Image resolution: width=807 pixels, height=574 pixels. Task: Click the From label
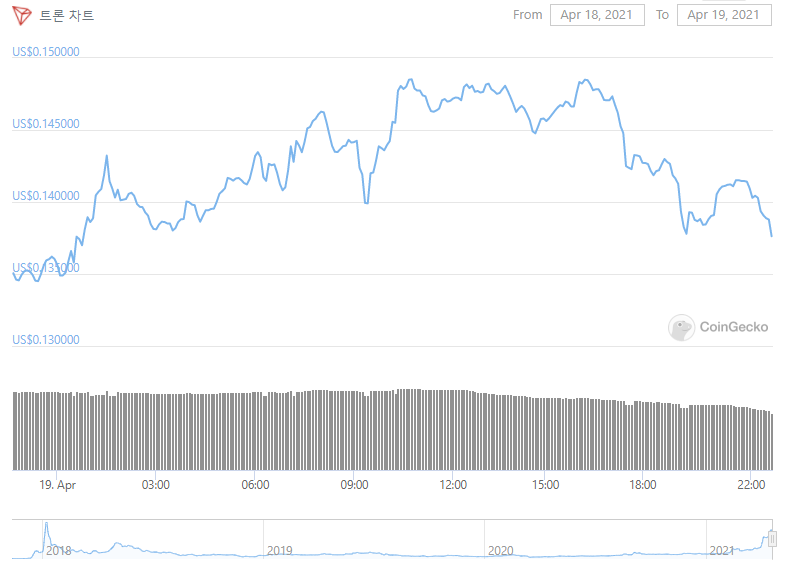click(x=528, y=15)
